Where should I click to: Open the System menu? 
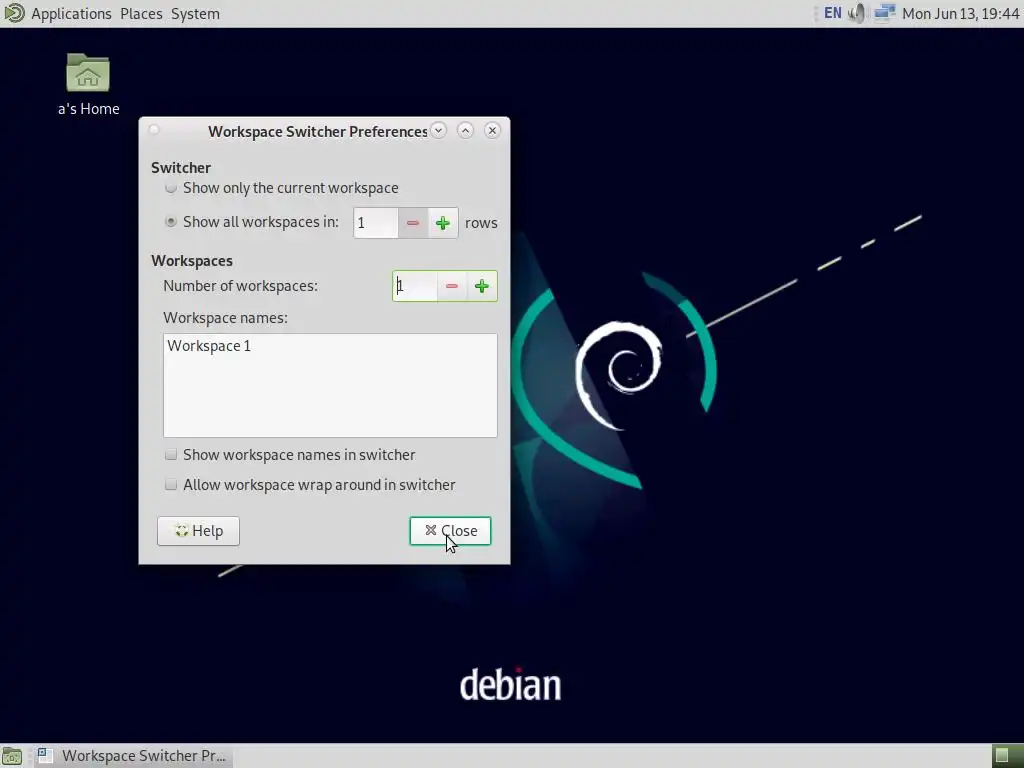click(195, 14)
